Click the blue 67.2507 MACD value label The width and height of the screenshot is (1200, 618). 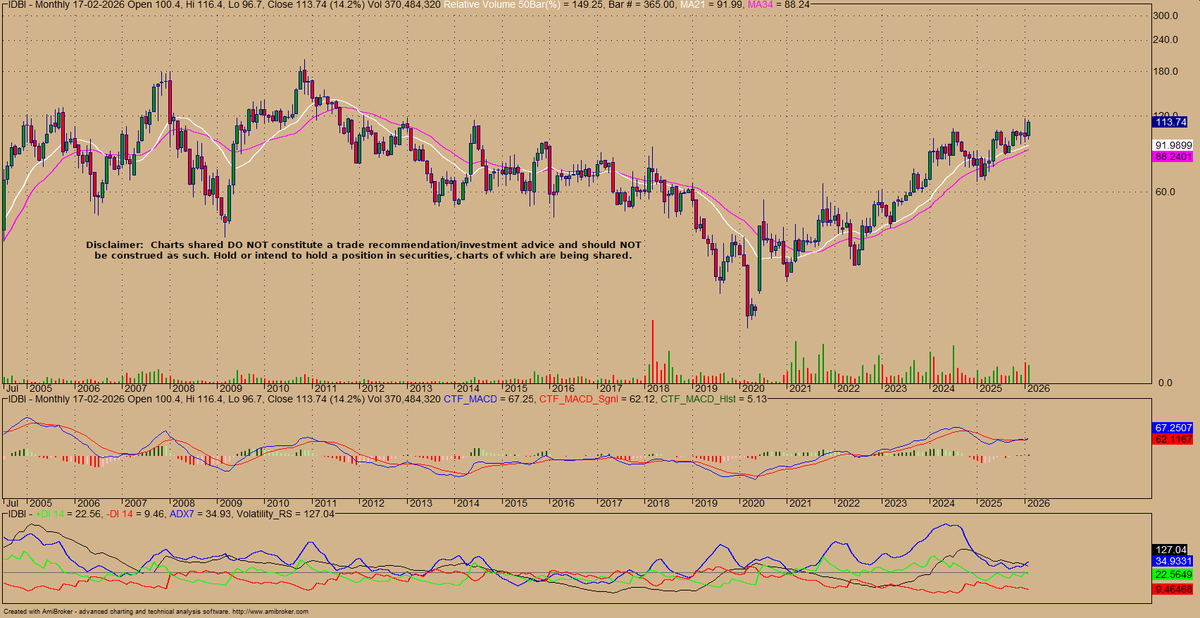pyautogui.click(x=1172, y=427)
